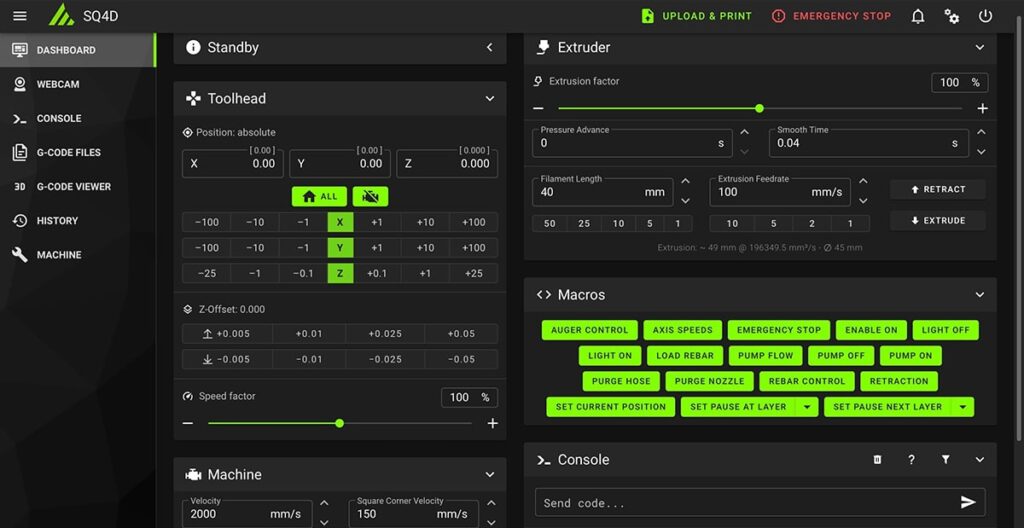Click the Extrusion factor slider handle
The width and height of the screenshot is (1024, 528).
click(759, 108)
